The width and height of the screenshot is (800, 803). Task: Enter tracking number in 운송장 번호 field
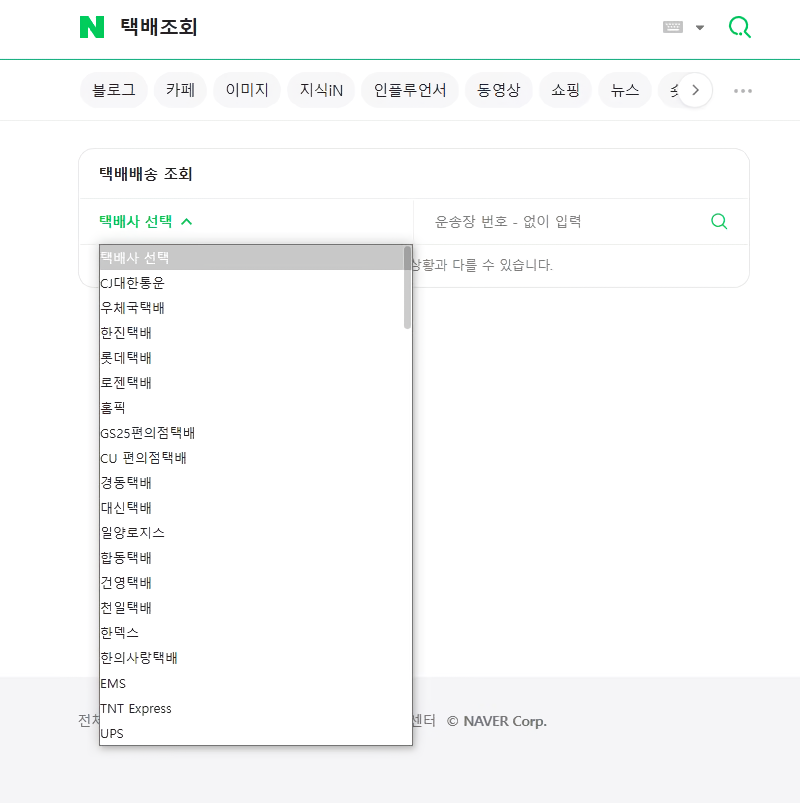click(560, 221)
